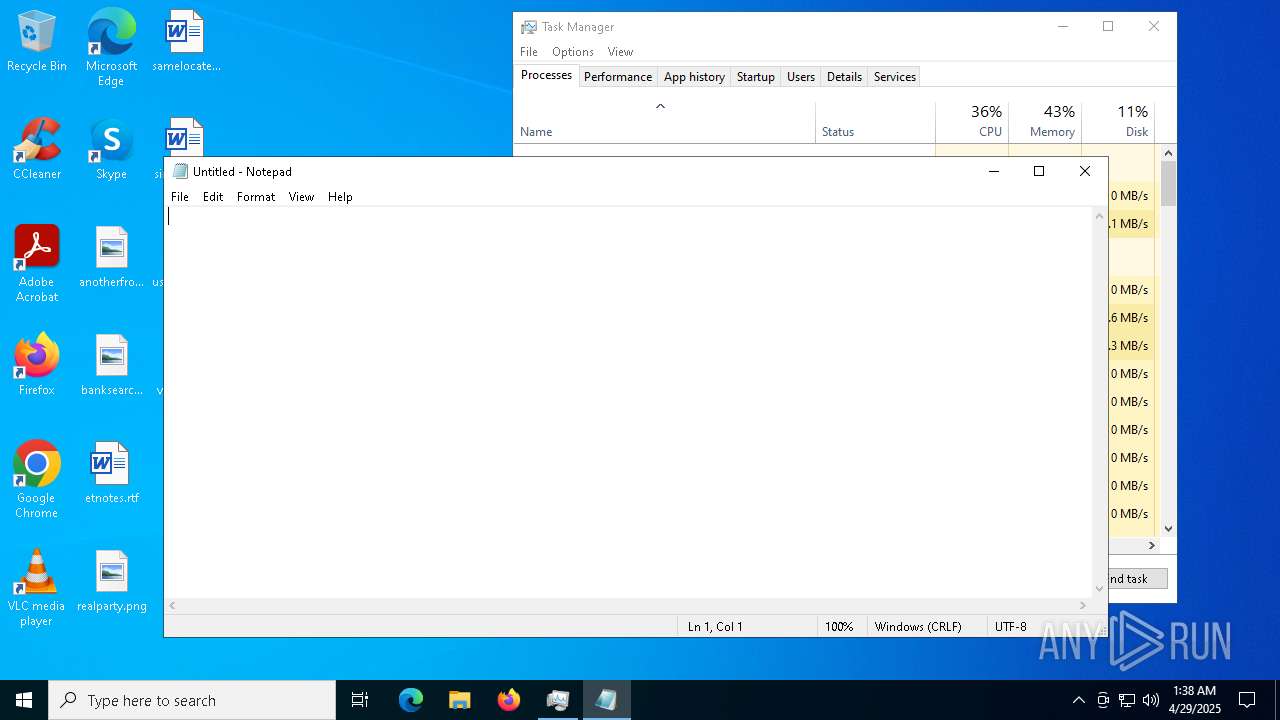This screenshot has width=1280, height=720.
Task: Switch to App history tab
Action: [694, 77]
